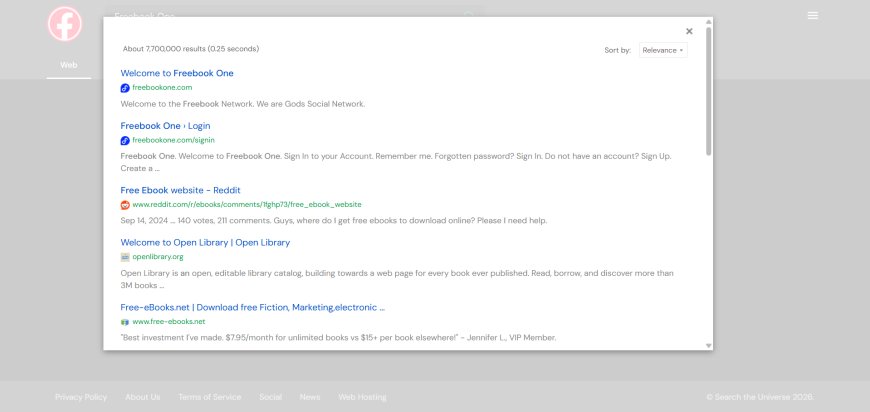The height and width of the screenshot is (412, 870).
Task: Close the search results overlay
Action: tap(689, 32)
